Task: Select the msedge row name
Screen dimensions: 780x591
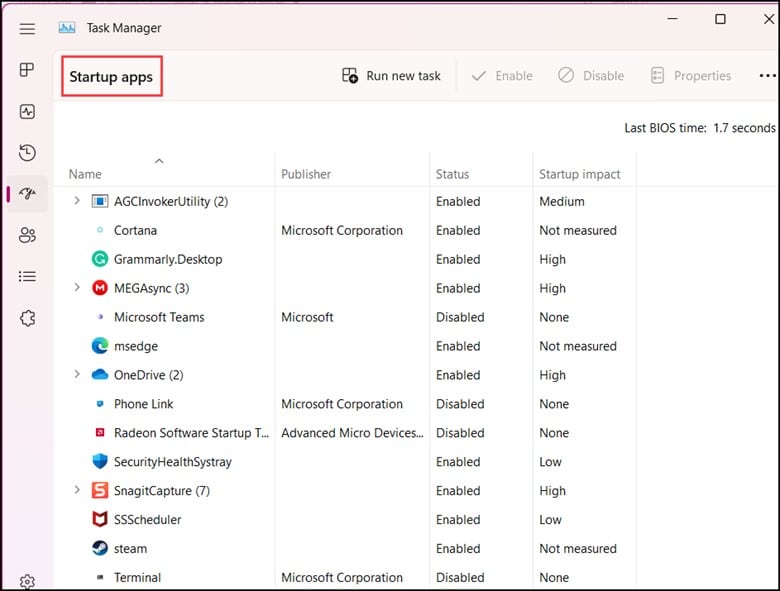Action: point(136,346)
